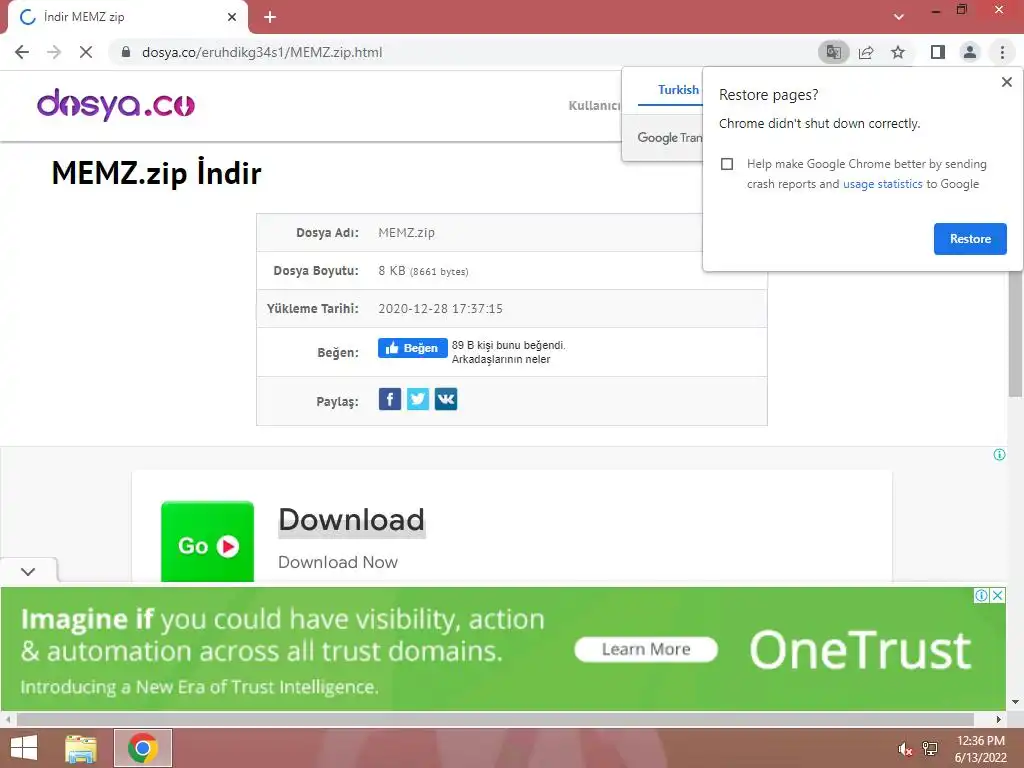The image size is (1024, 768).
Task: Open the Google Translate icon in toolbar
Action: [x=833, y=52]
